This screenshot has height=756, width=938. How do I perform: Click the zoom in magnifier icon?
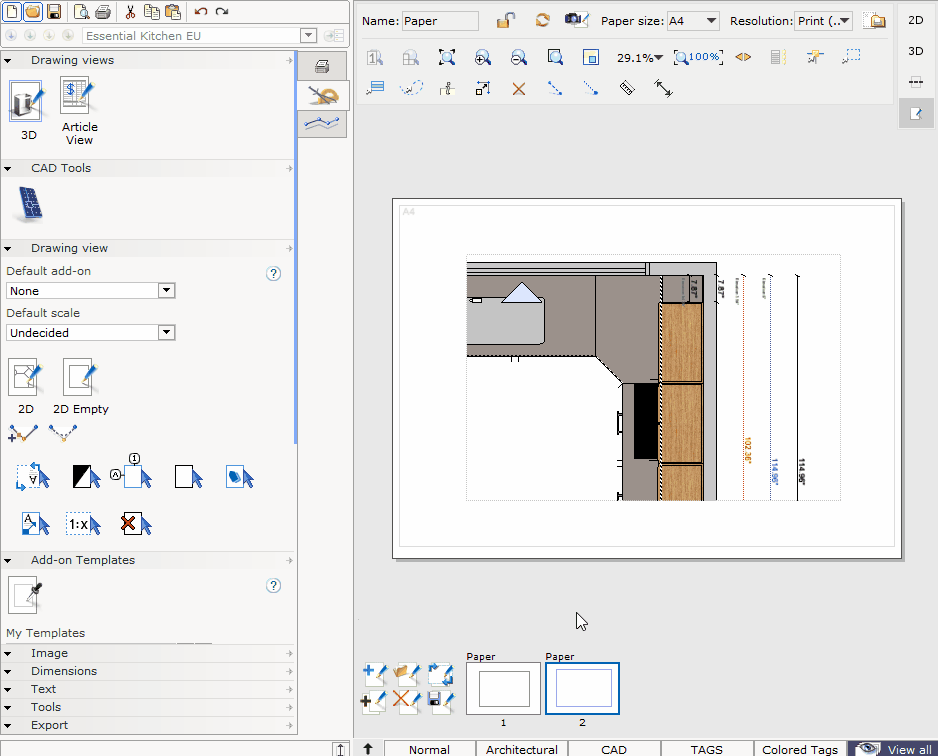click(x=482, y=57)
